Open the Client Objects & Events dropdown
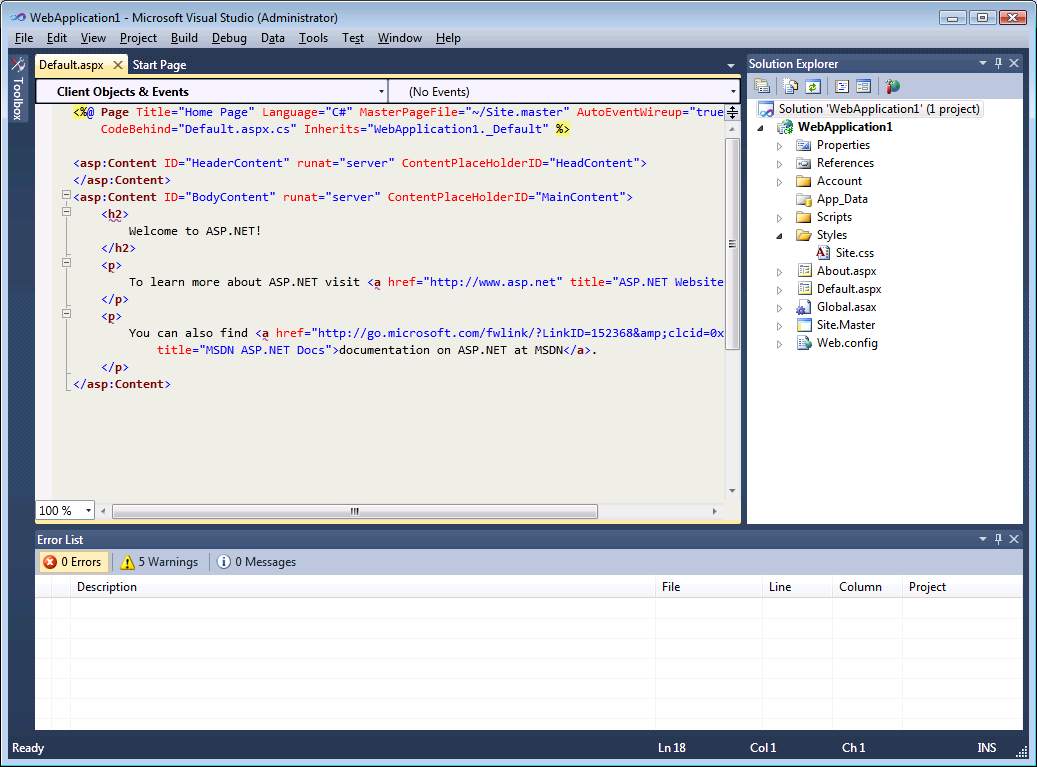This screenshot has width=1037, height=767. click(211, 91)
